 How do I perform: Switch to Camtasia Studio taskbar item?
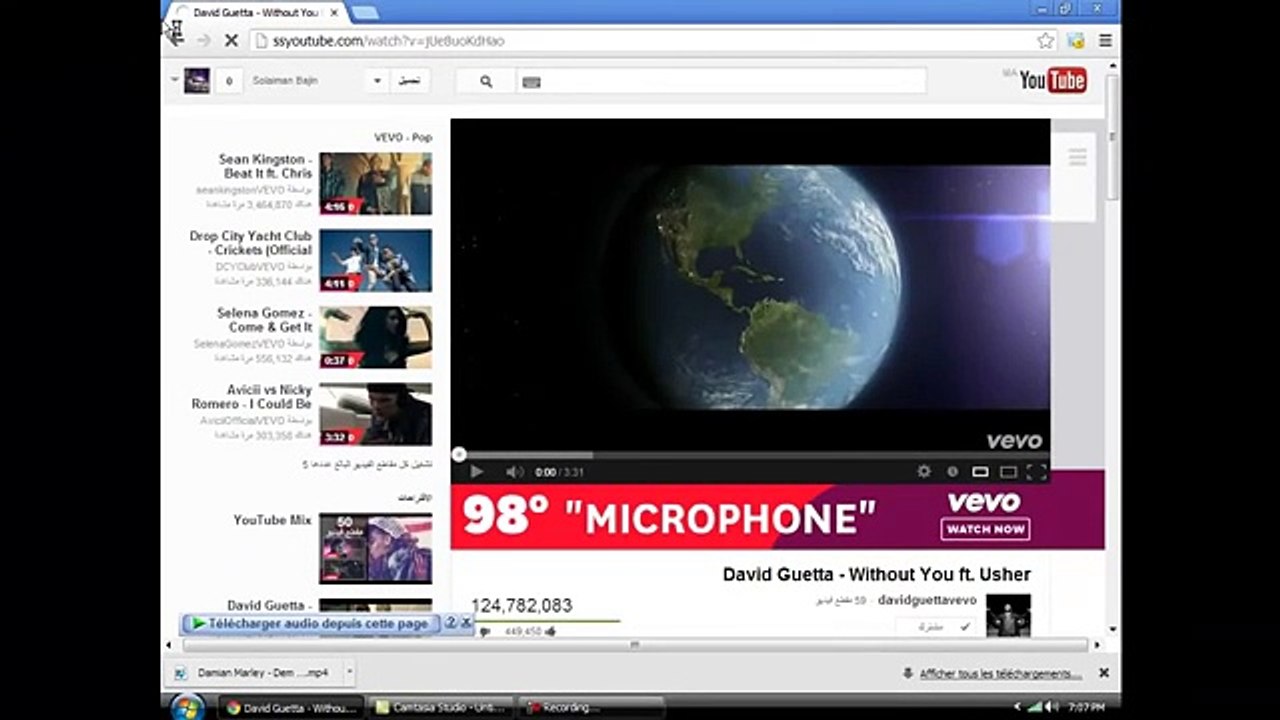click(440, 707)
